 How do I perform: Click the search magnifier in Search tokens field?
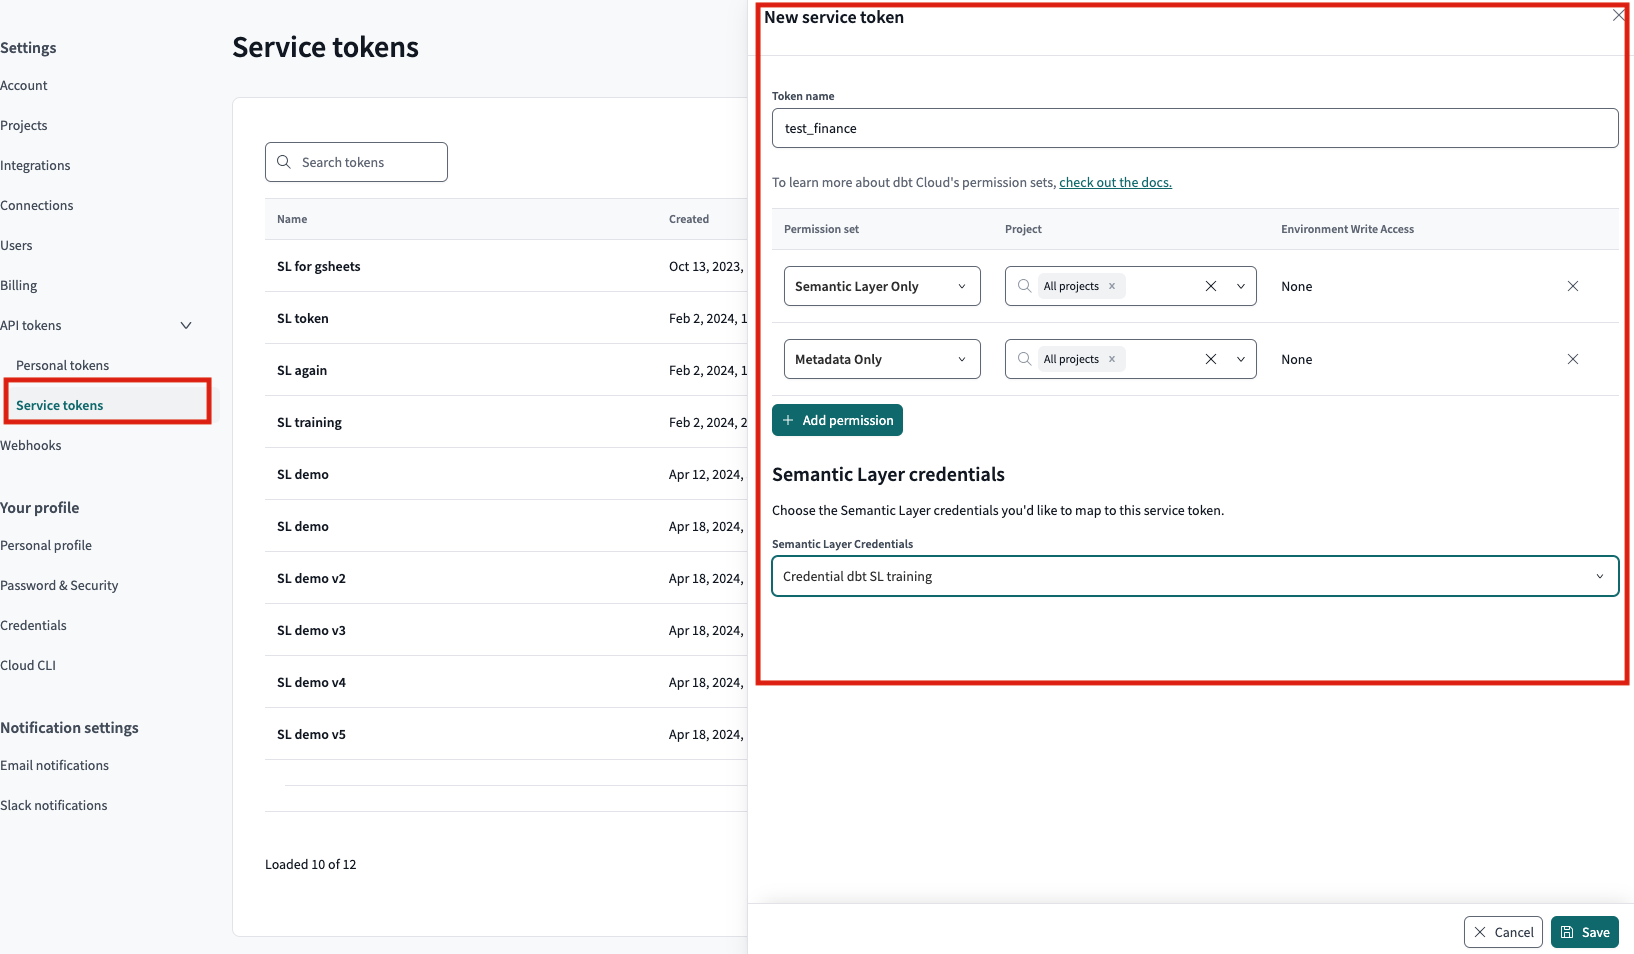click(x=284, y=161)
